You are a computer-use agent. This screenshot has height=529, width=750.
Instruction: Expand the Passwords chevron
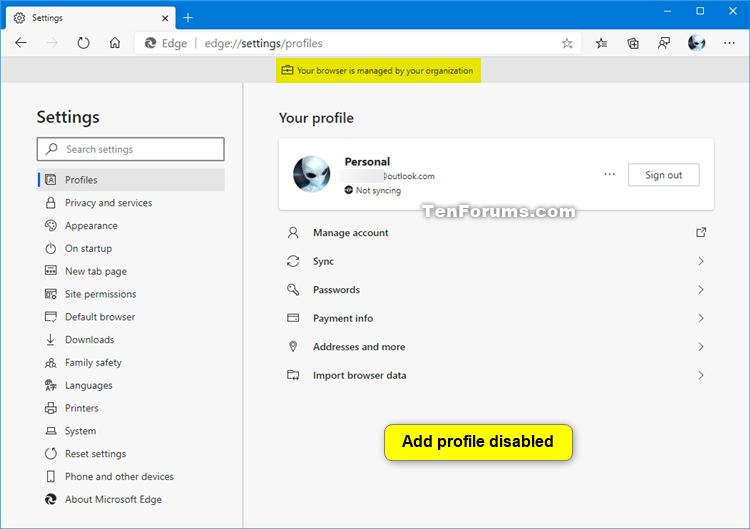(701, 290)
